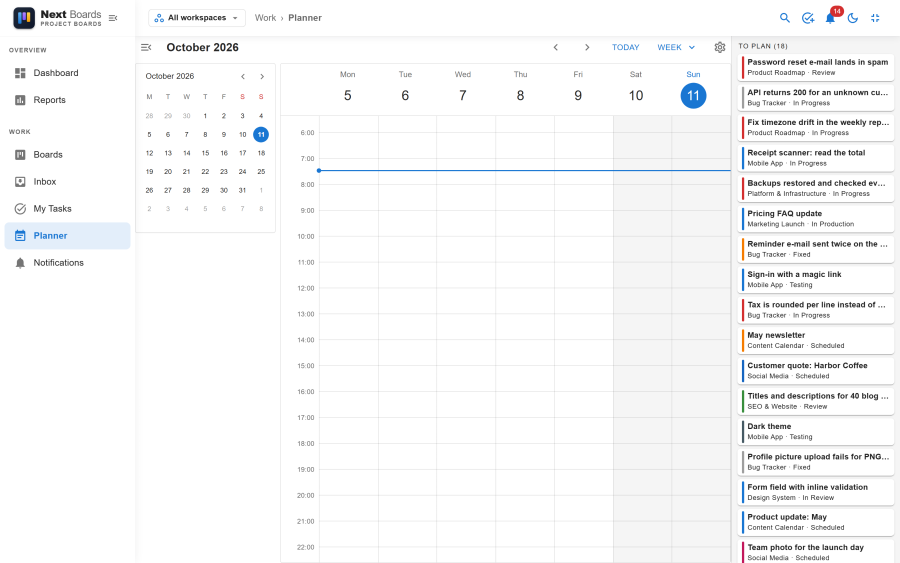The height and width of the screenshot is (563, 900).
Task: Open task Titles and descriptions for 40 blog
Action: 816,401
